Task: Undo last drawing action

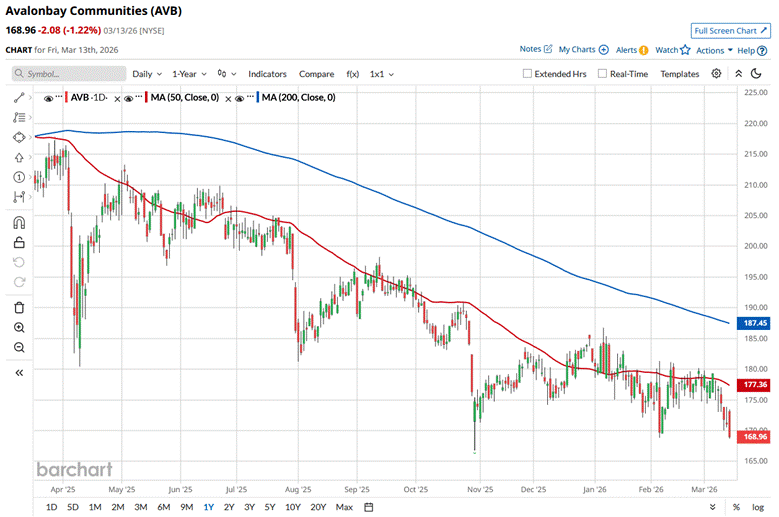Action: [x=19, y=262]
